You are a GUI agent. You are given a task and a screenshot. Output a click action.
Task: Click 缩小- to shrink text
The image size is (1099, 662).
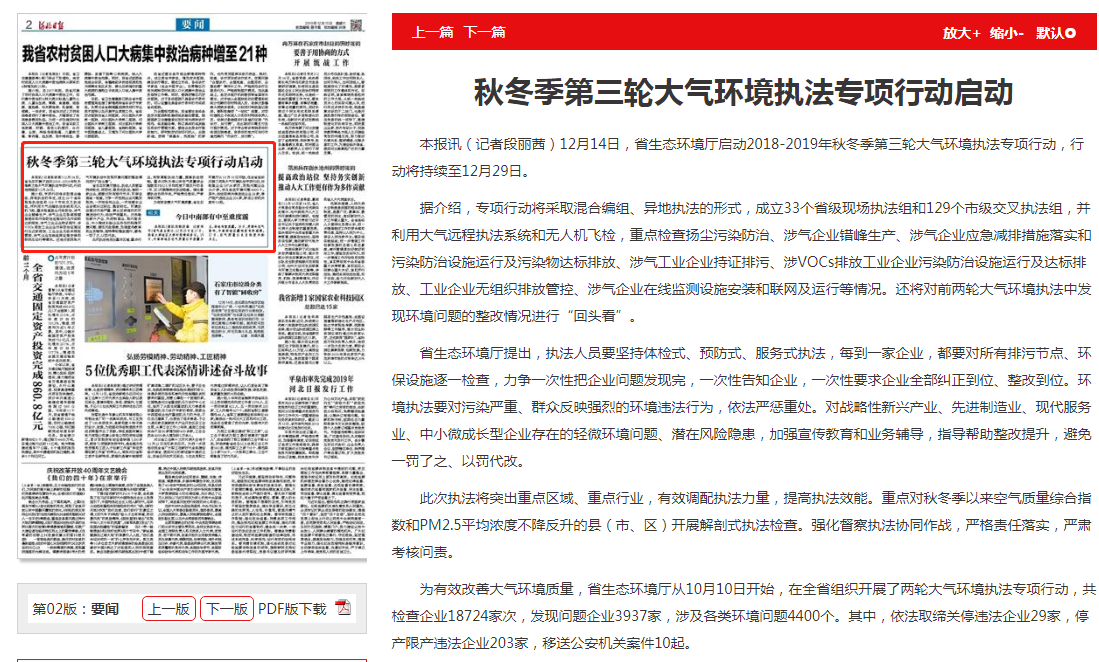pos(1006,33)
